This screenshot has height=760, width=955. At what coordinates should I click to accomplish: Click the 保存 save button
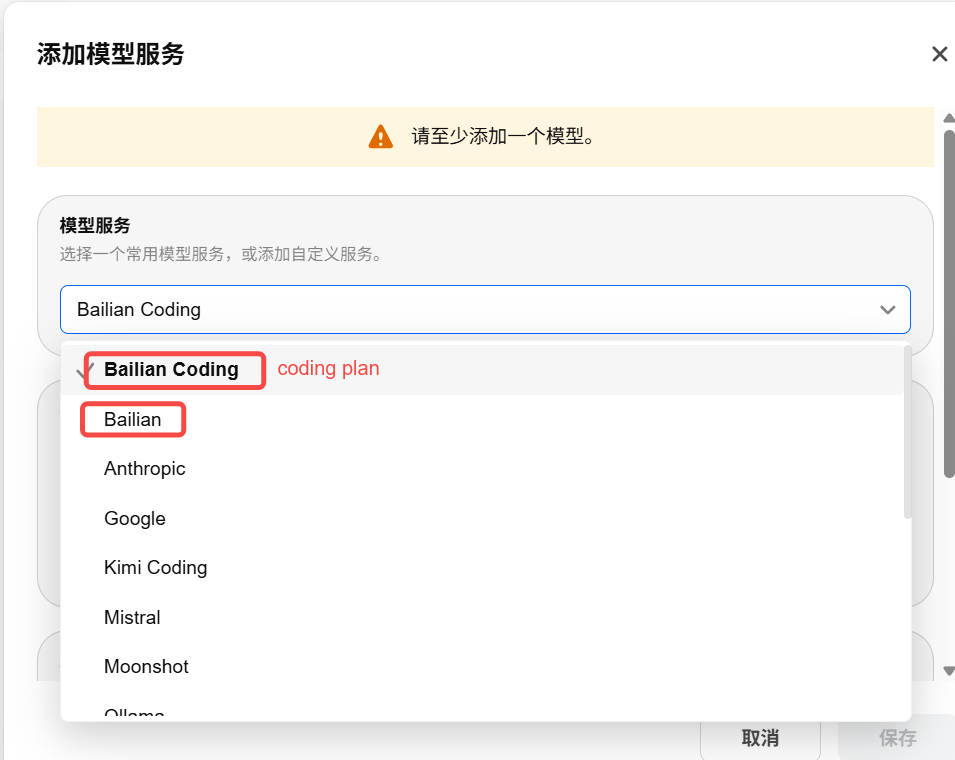point(897,739)
